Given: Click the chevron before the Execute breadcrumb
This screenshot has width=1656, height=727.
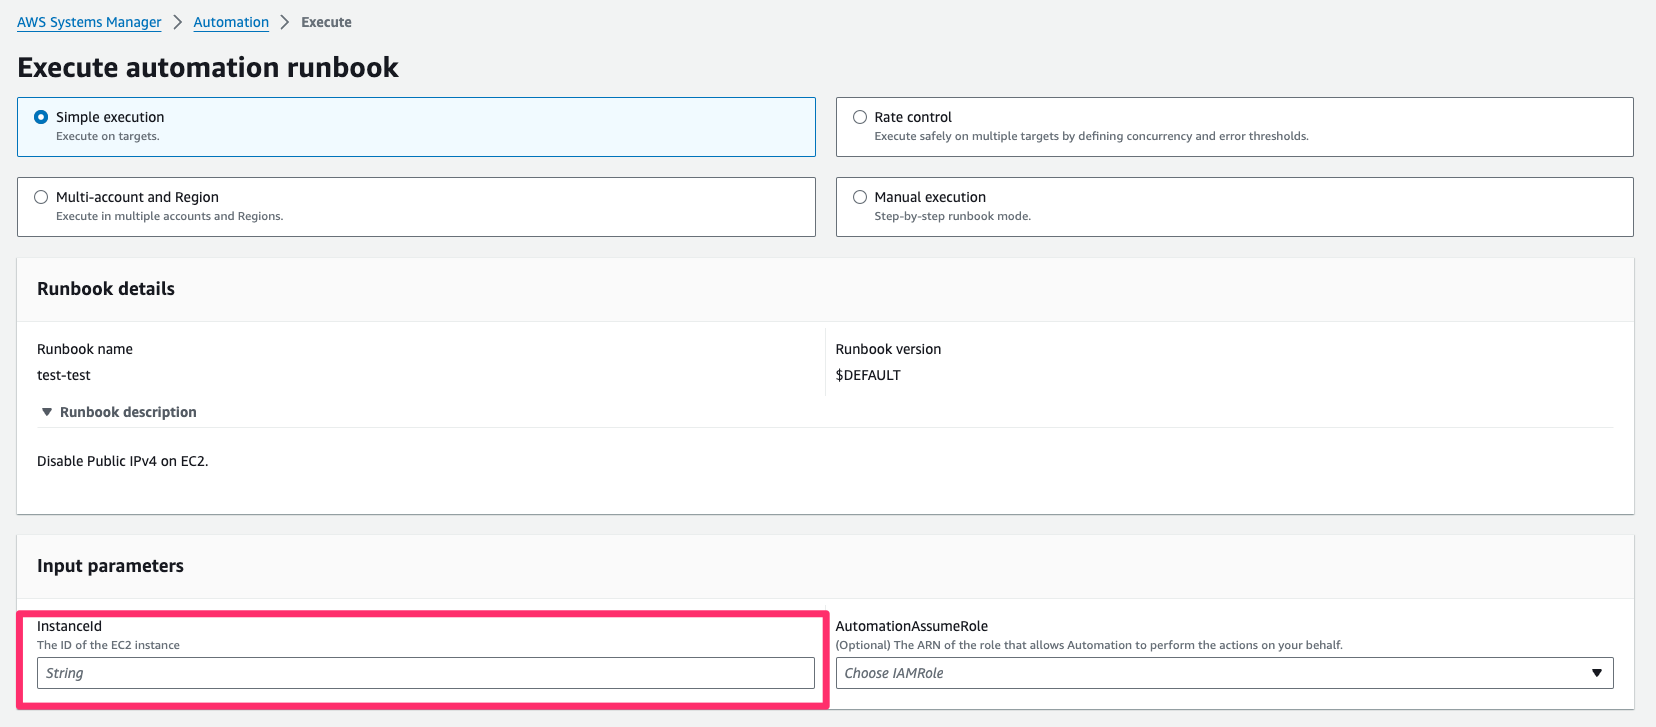Looking at the screenshot, I should coord(285,22).
